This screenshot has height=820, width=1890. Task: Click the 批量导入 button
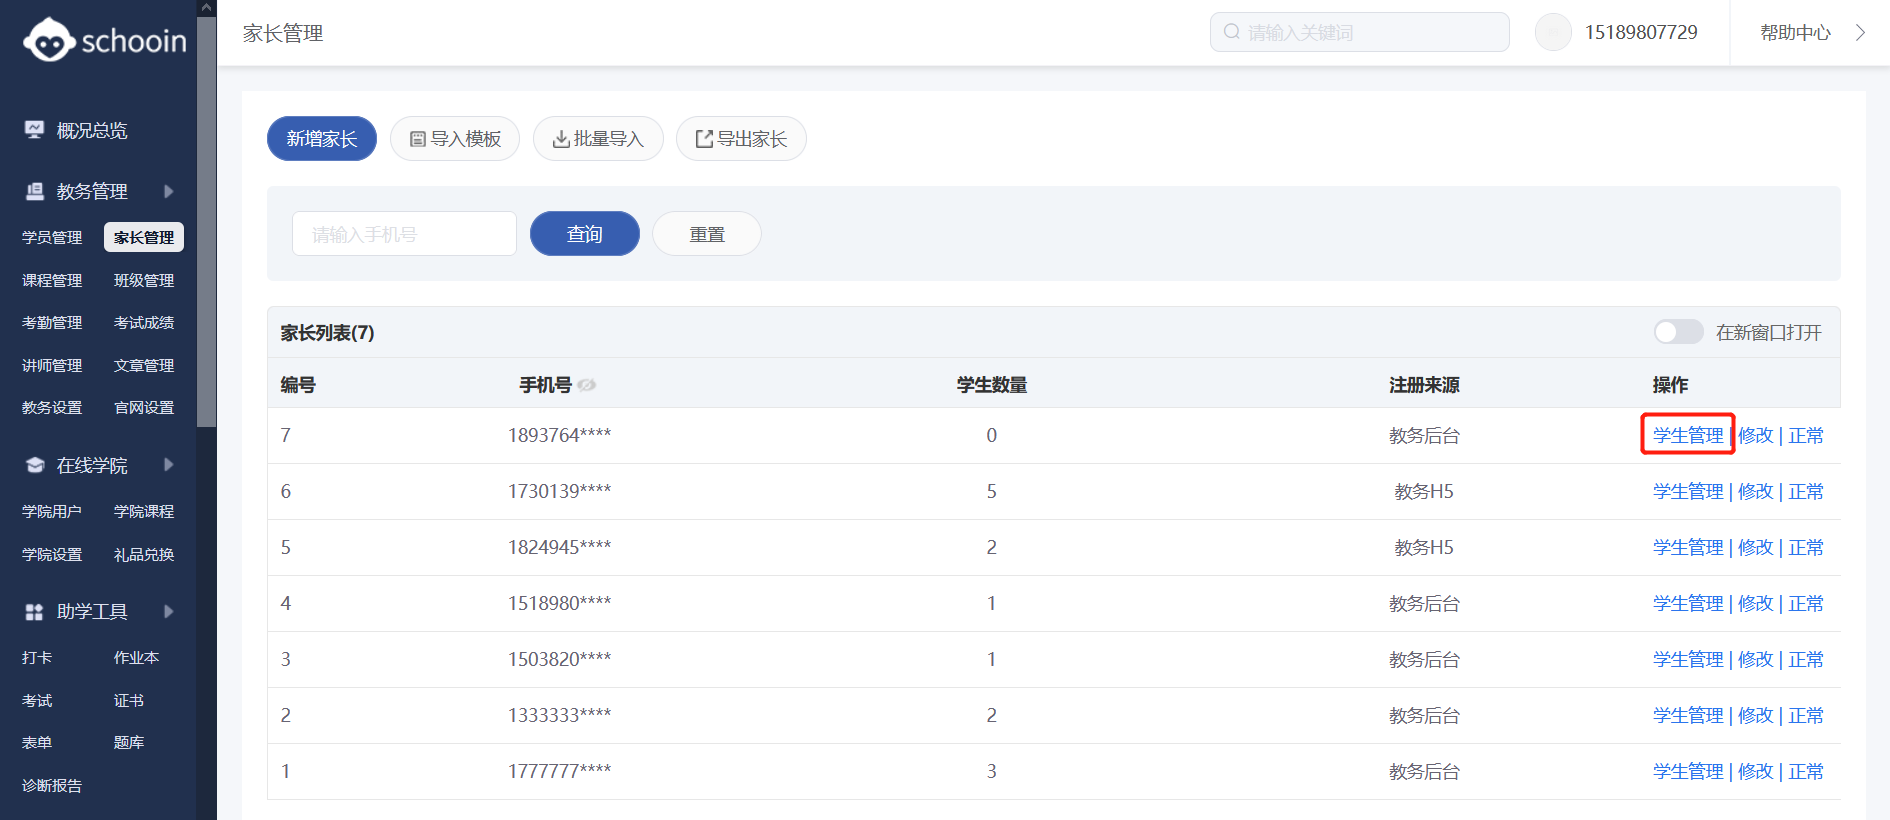coord(598,138)
